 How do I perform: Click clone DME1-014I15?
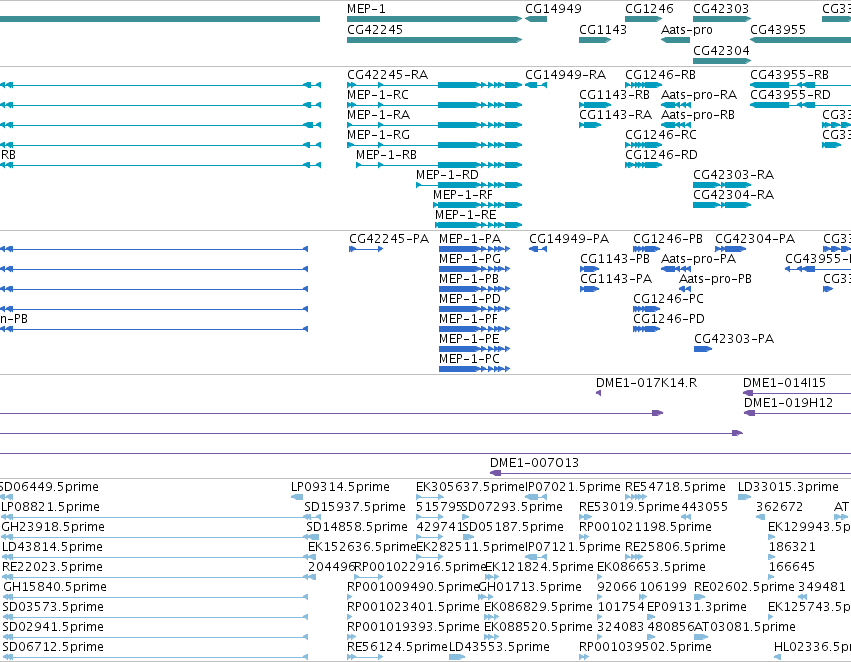coord(797,393)
